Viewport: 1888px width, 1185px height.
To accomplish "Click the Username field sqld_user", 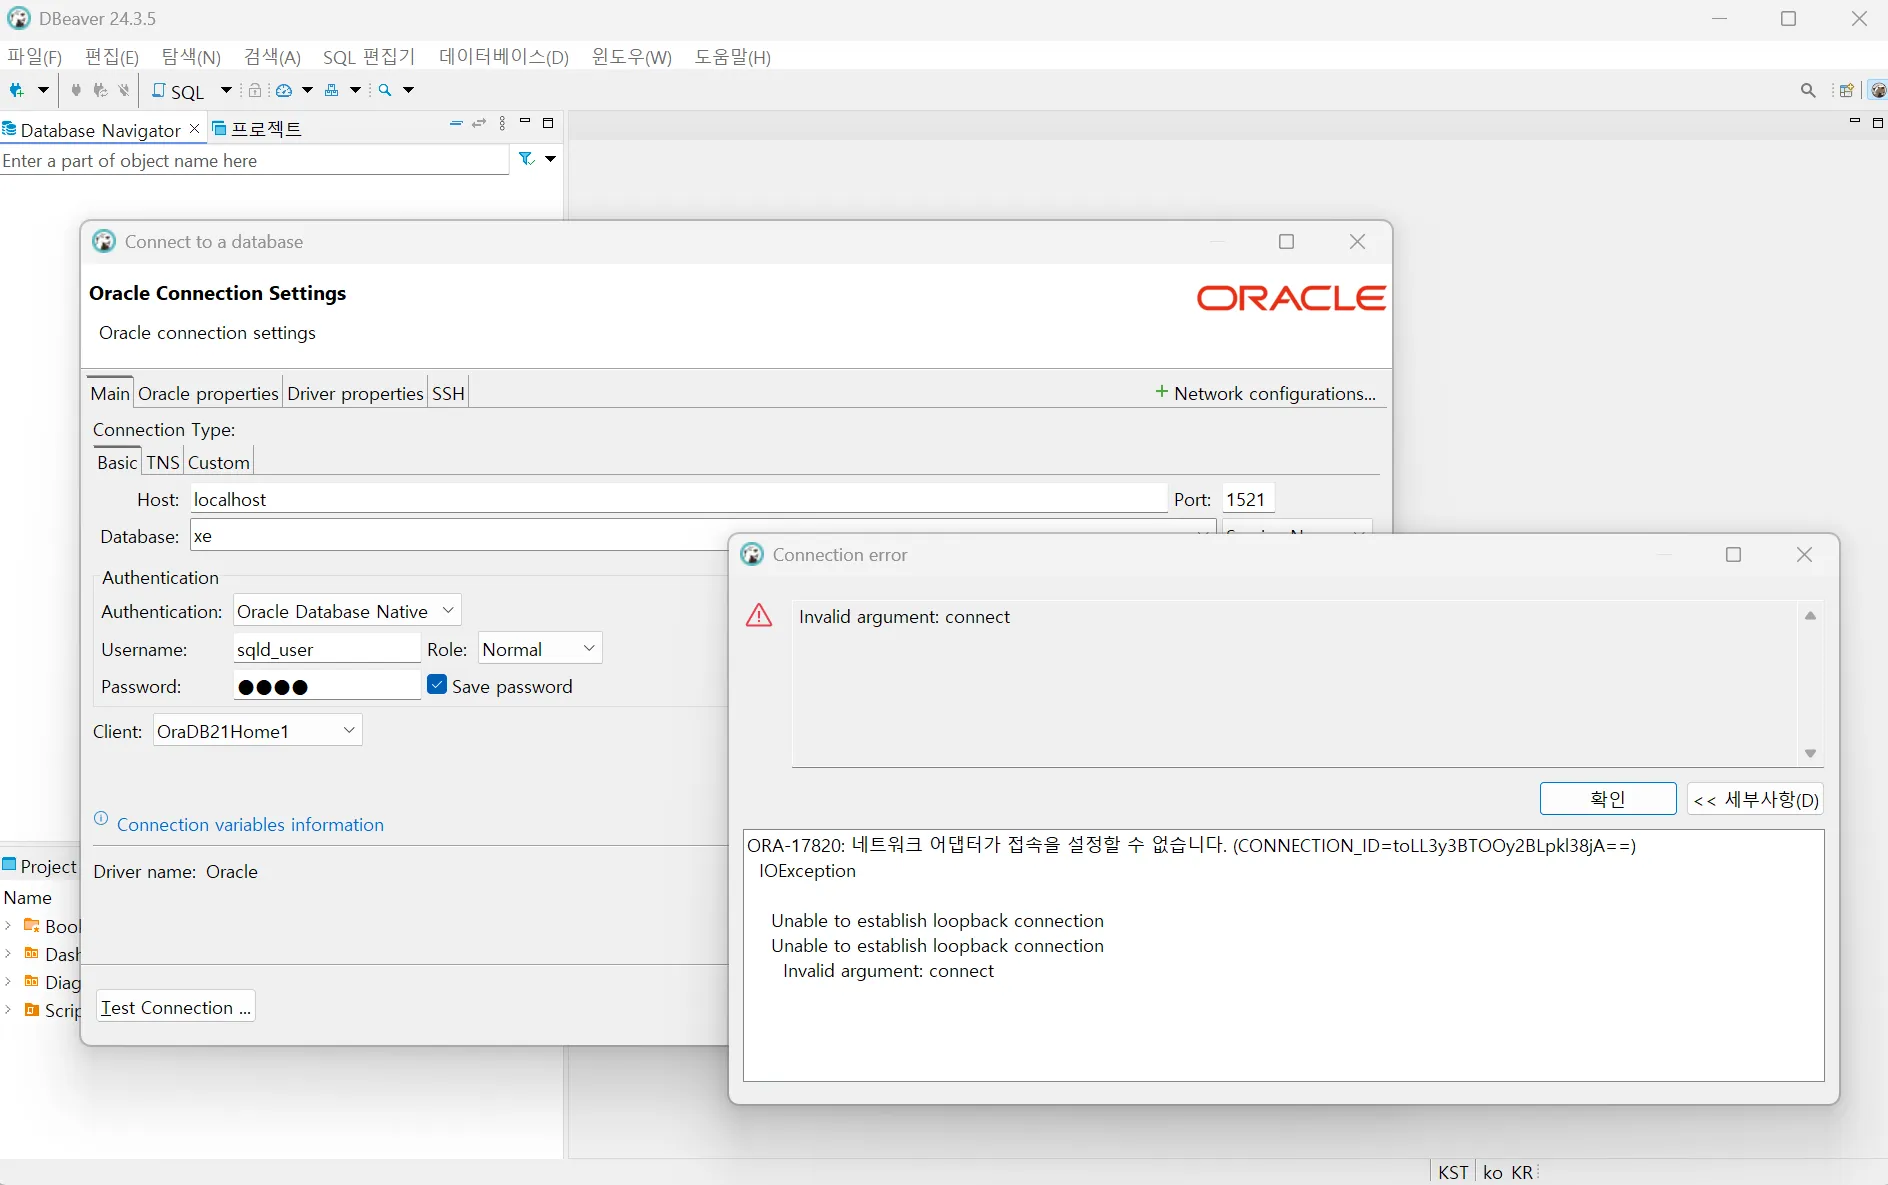I will [327, 649].
